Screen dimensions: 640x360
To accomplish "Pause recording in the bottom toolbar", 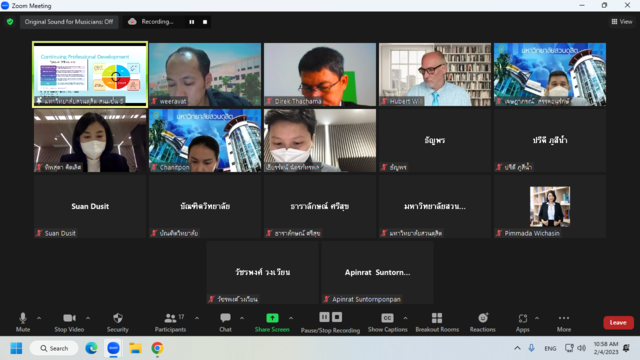I will [324, 317].
